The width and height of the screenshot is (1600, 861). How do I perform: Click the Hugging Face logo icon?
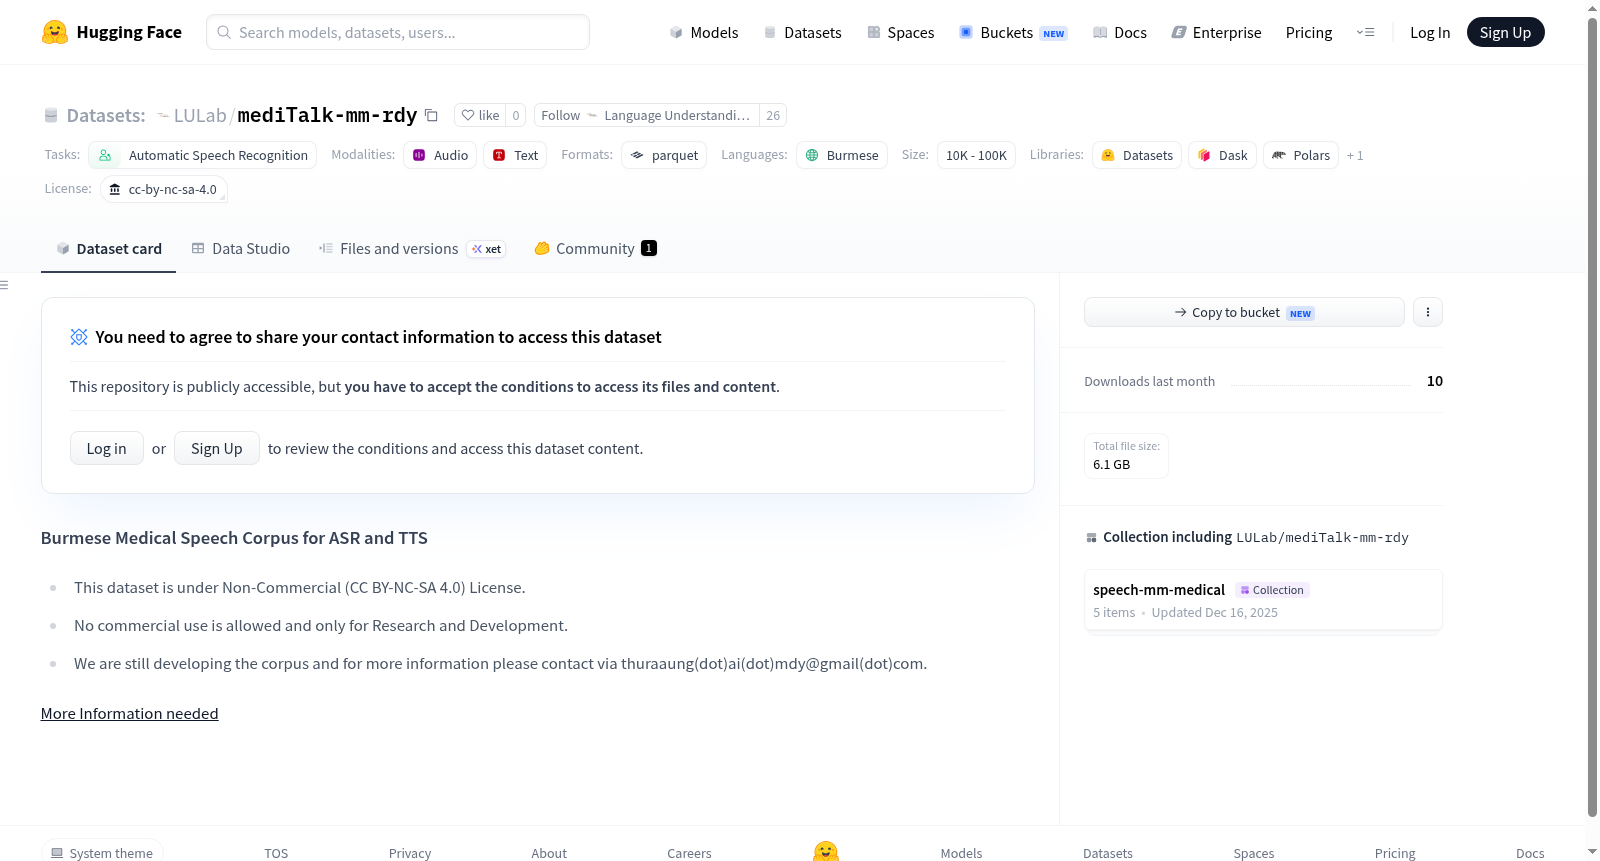tap(55, 32)
